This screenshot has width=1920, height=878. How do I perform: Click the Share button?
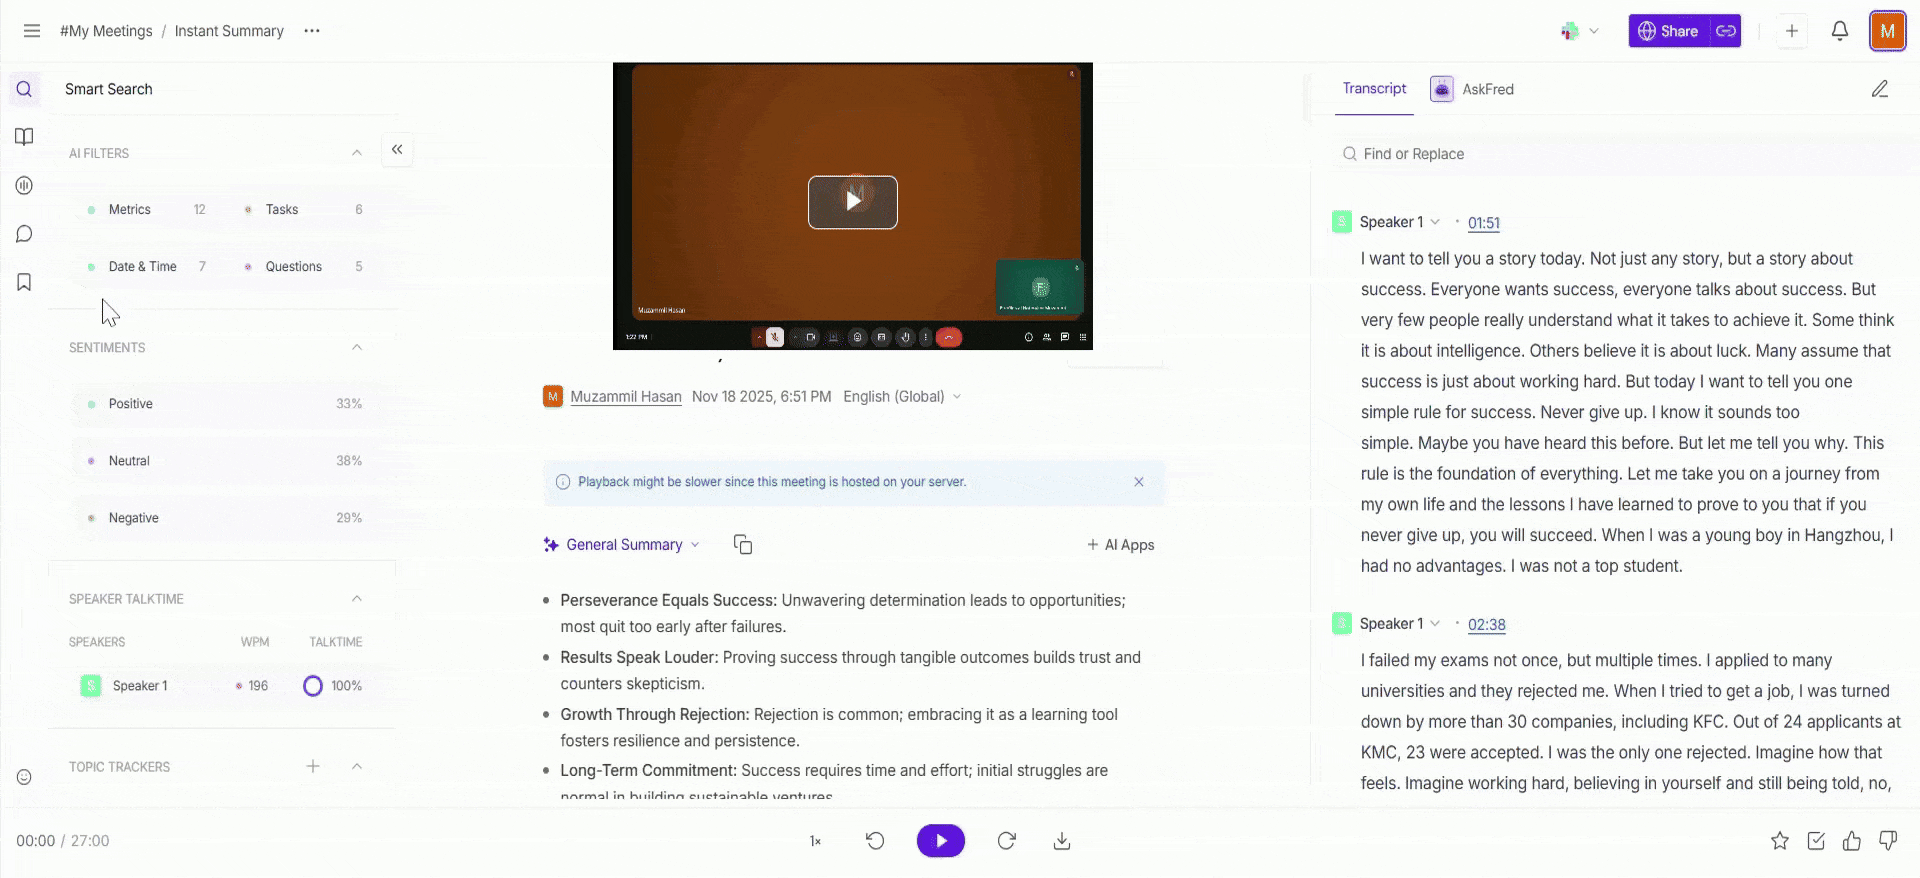tap(1669, 31)
